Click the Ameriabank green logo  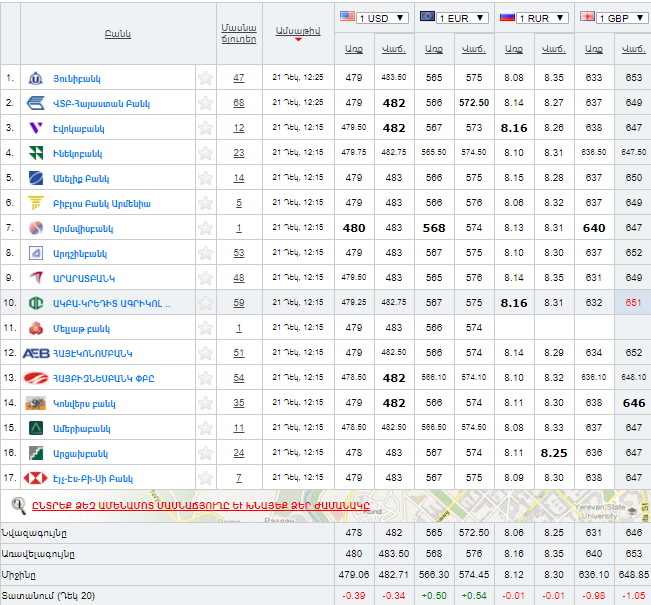click(x=36, y=428)
